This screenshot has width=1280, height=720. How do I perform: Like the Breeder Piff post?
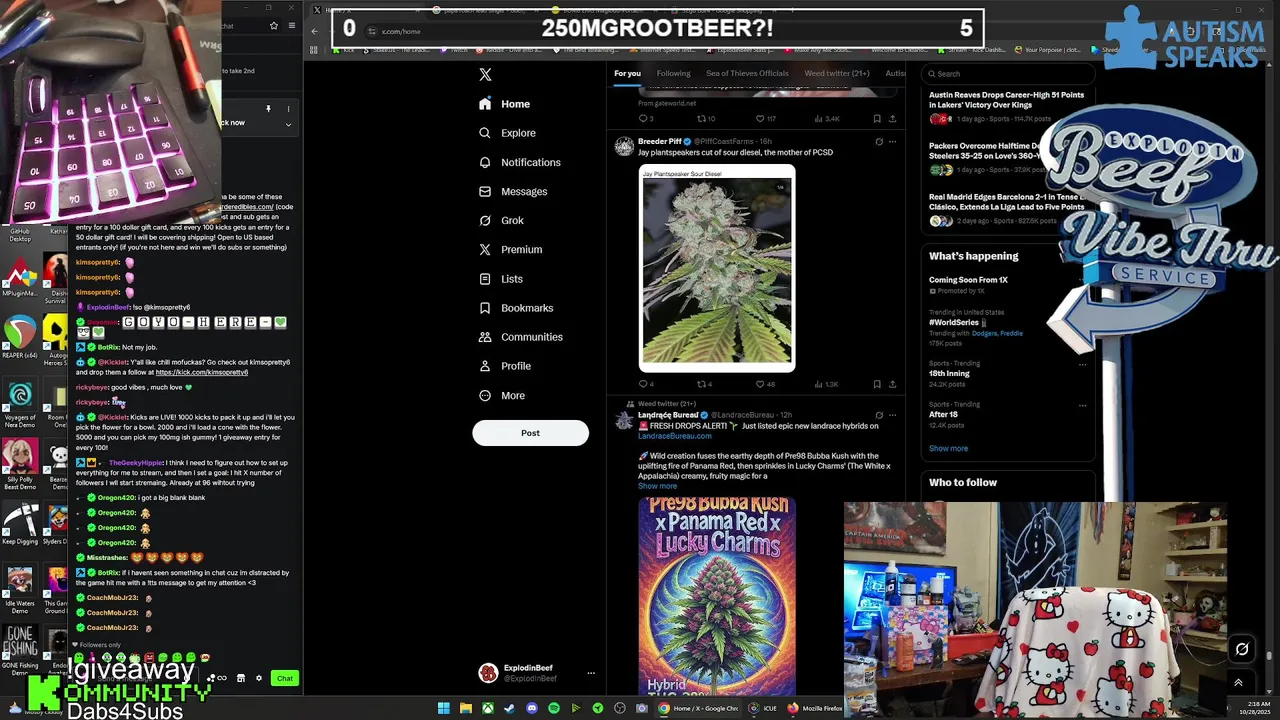tap(764, 384)
